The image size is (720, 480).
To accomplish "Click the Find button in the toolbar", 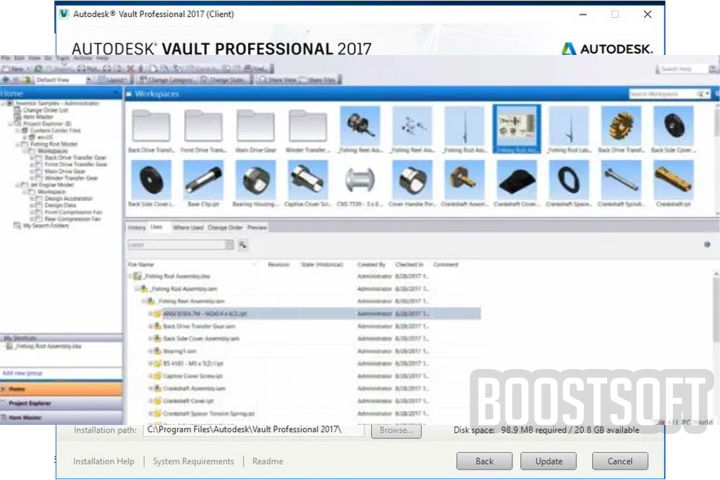I will coord(256,69).
